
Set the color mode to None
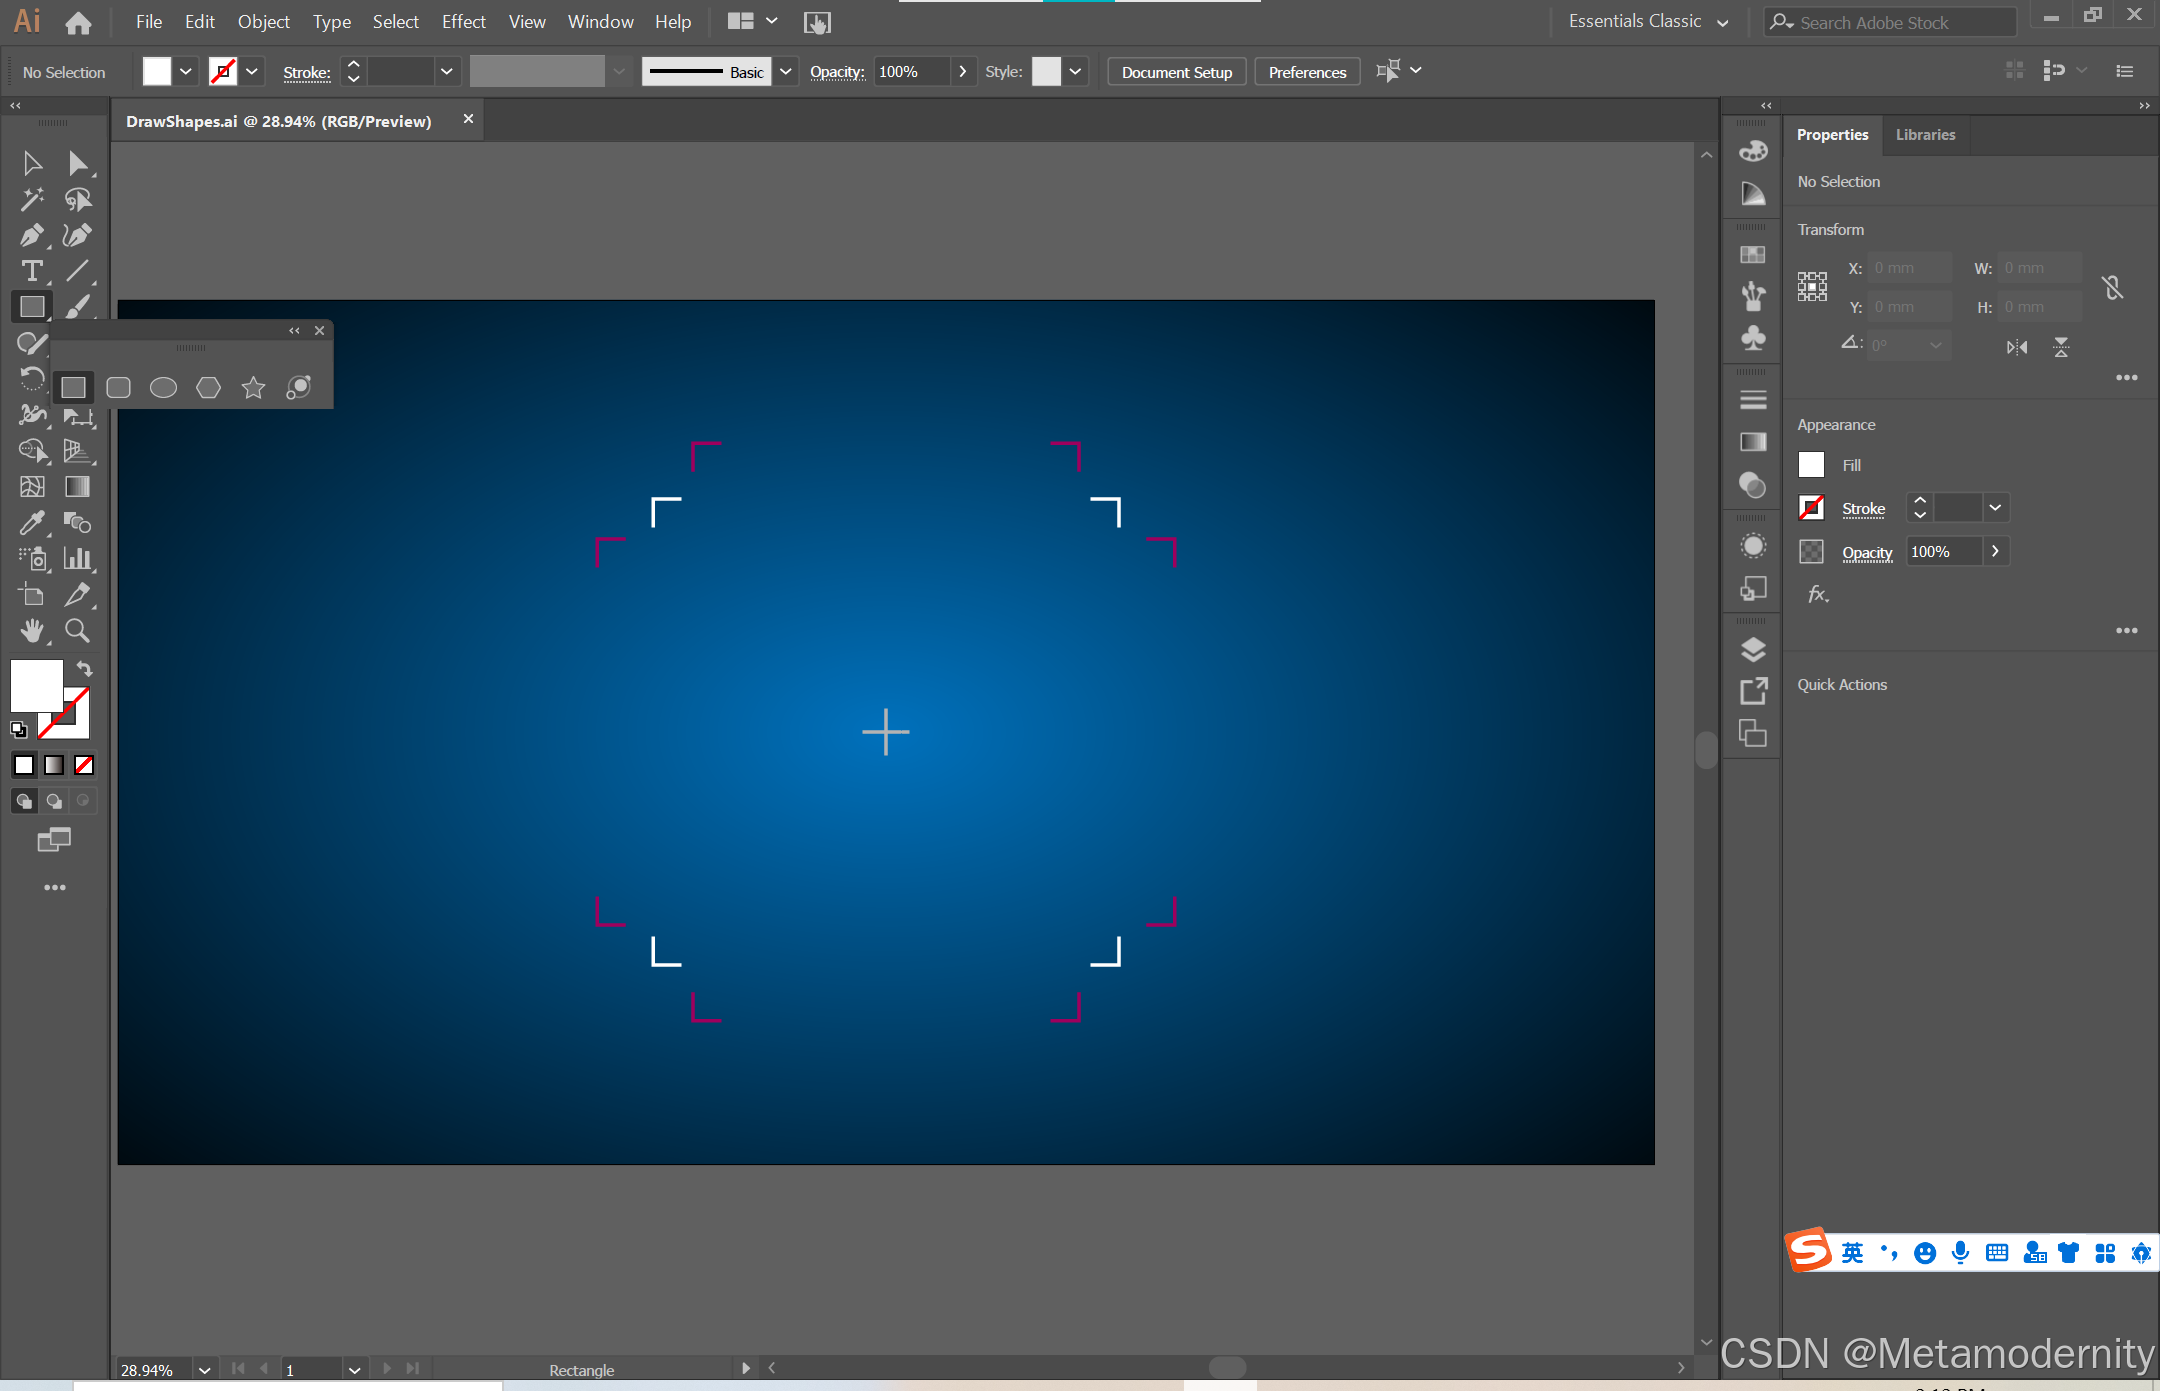click(84, 765)
